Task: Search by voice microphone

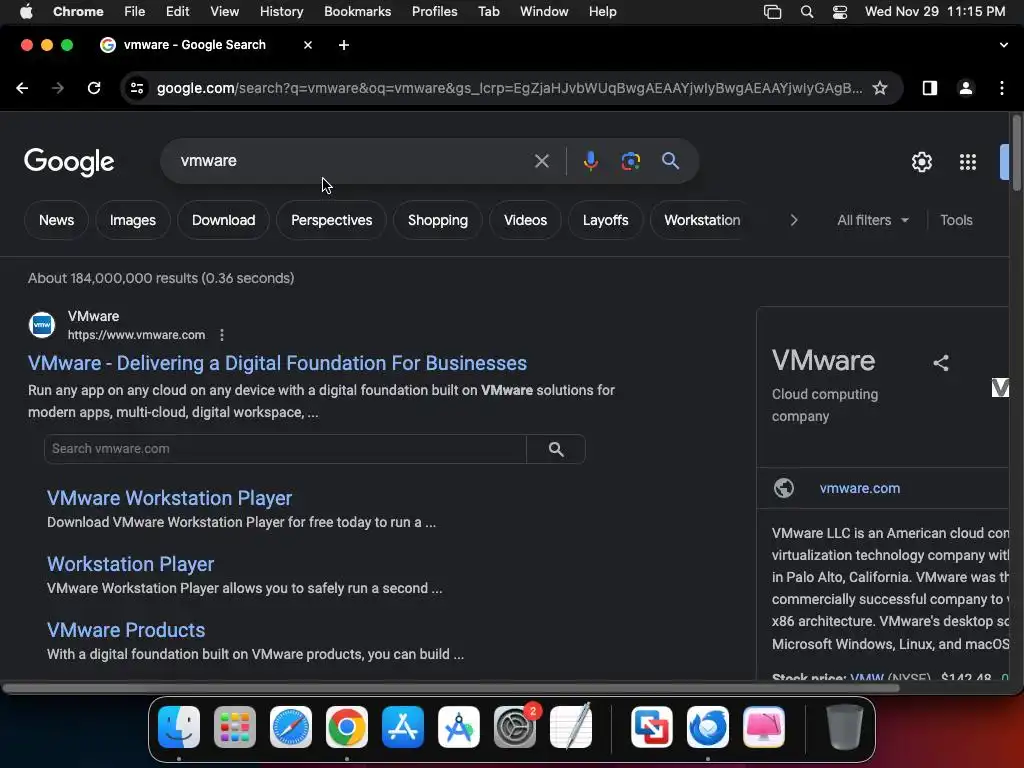Action: coord(590,161)
